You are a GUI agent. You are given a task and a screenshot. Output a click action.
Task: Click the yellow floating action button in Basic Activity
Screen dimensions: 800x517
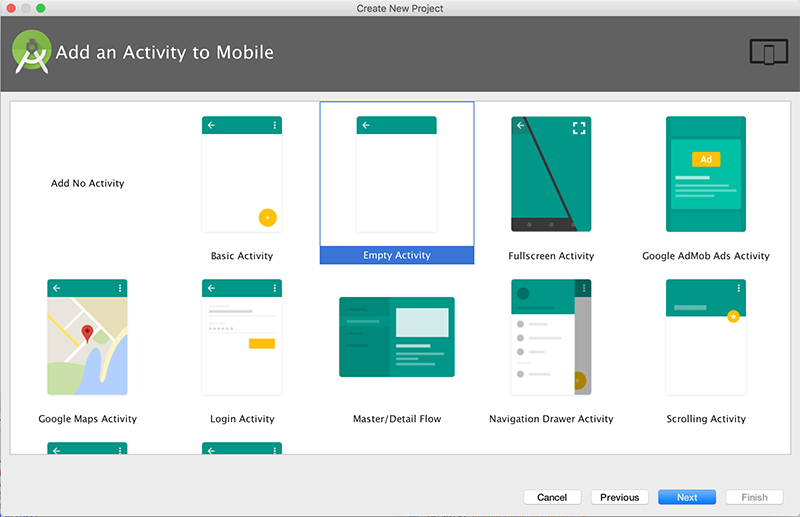pos(267,217)
